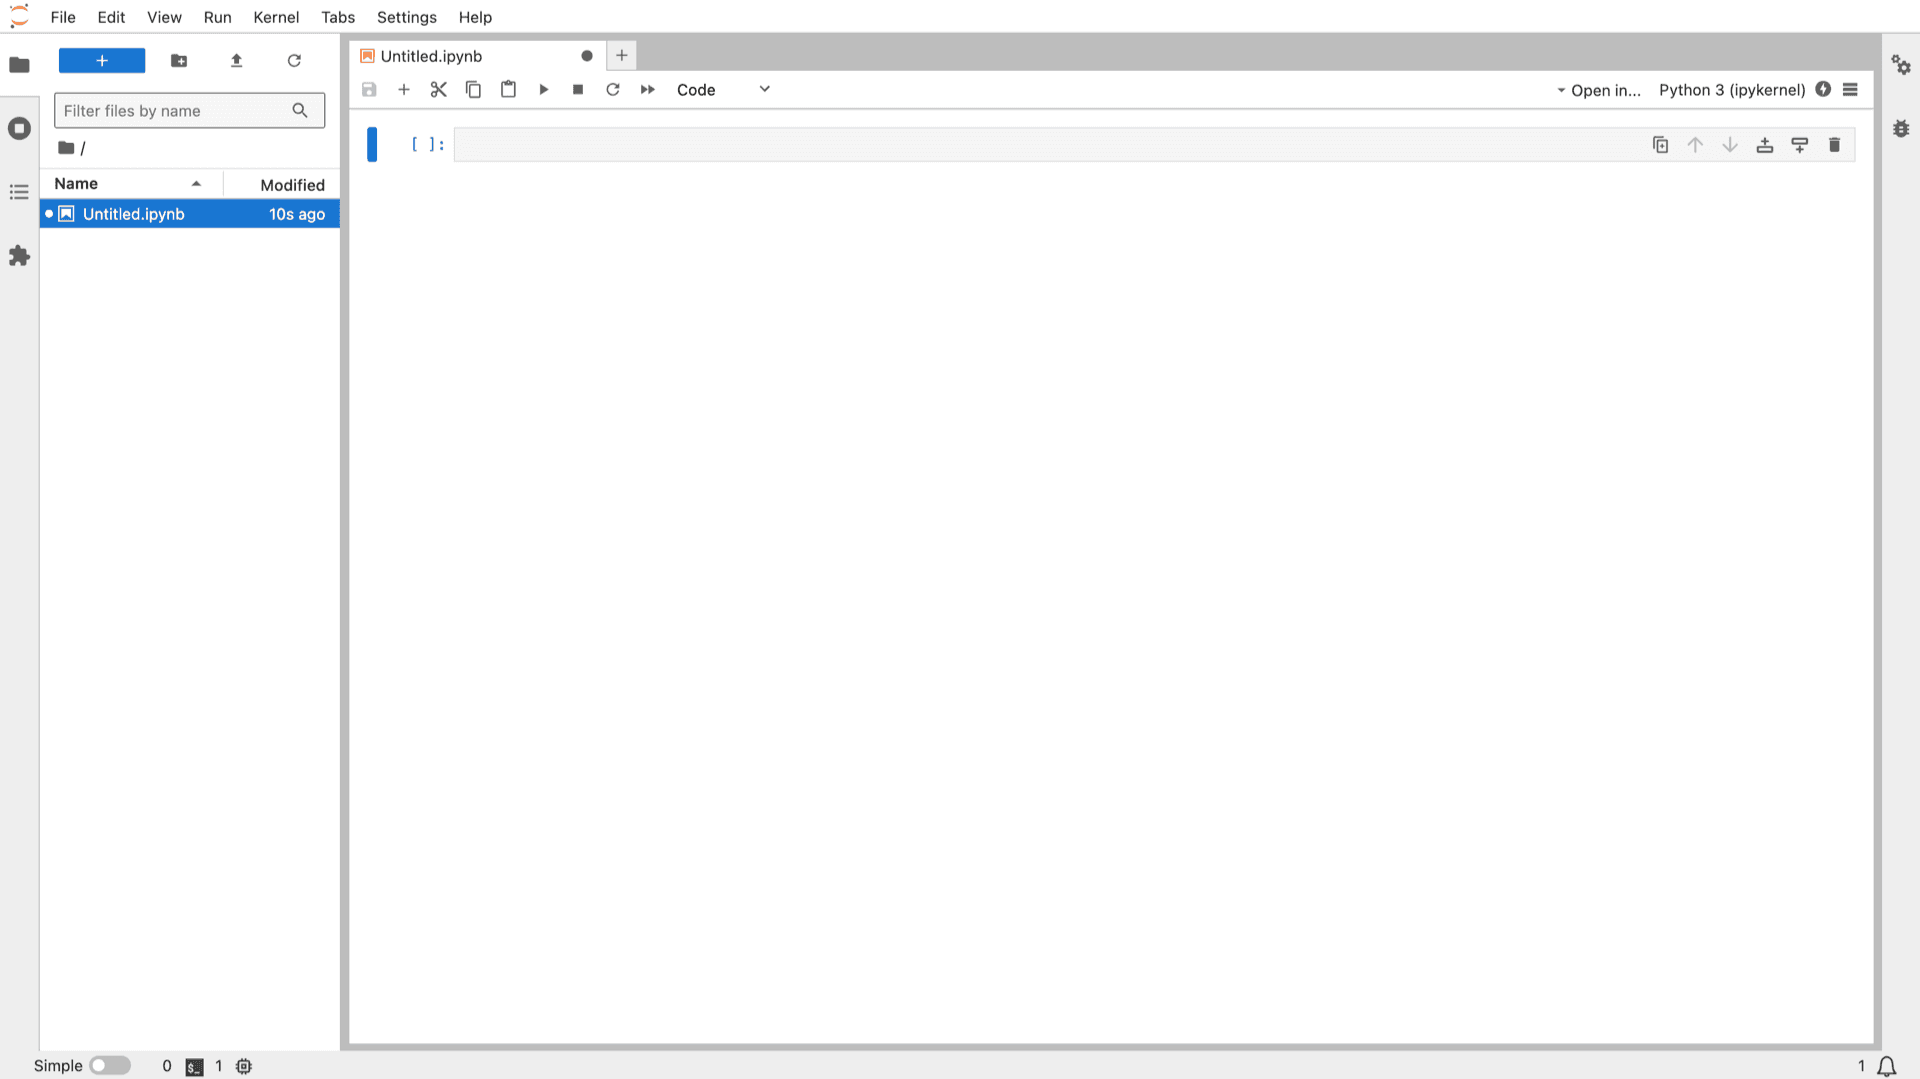Open the File menu
Image resolution: width=1920 pixels, height=1079 pixels.
(63, 17)
